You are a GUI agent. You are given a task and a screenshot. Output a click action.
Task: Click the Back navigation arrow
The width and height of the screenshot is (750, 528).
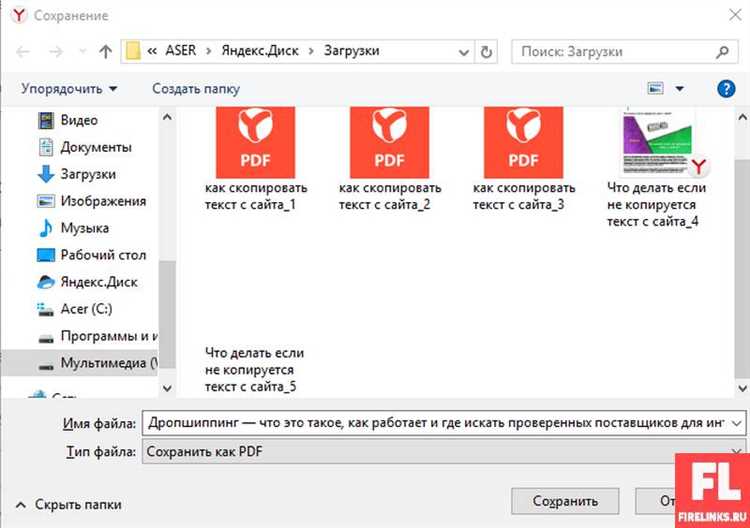(x=23, y=51)
